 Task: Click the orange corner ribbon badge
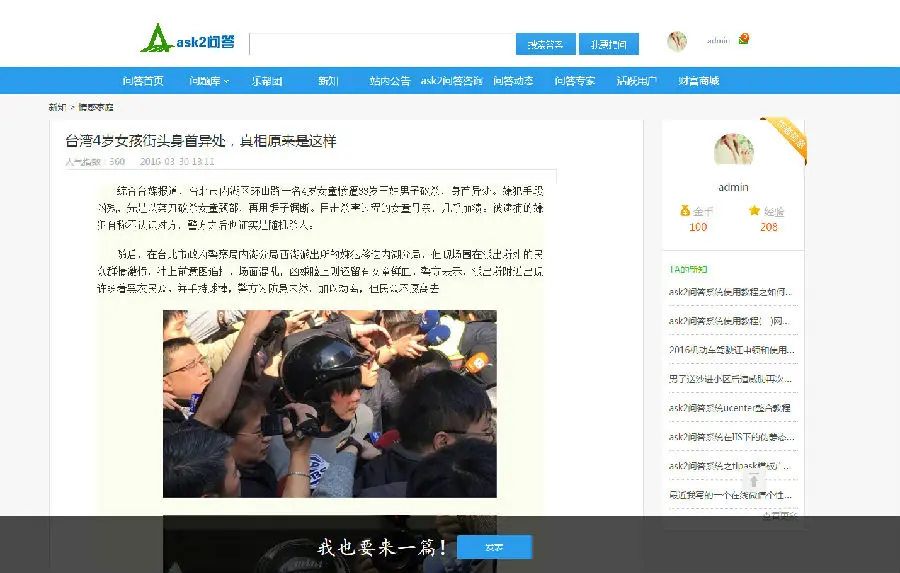pos(786,140)
